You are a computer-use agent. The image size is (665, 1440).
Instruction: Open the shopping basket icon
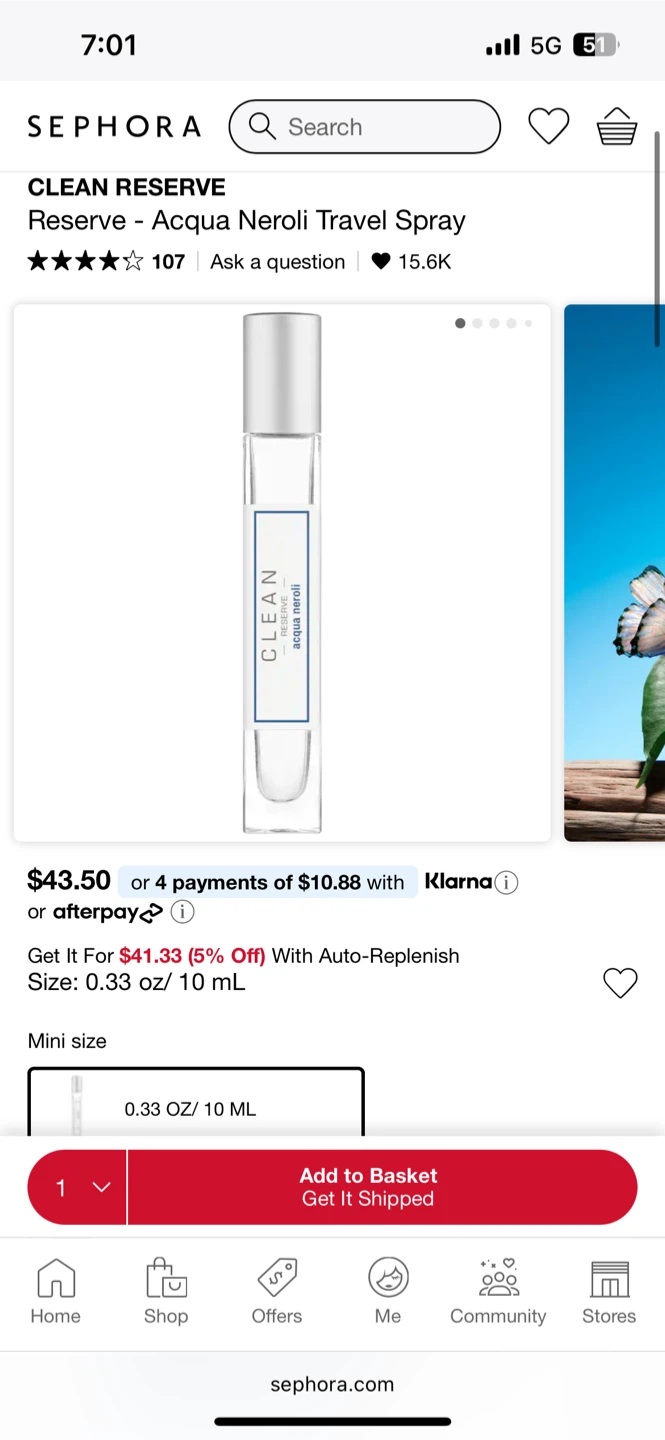[616, 127]
